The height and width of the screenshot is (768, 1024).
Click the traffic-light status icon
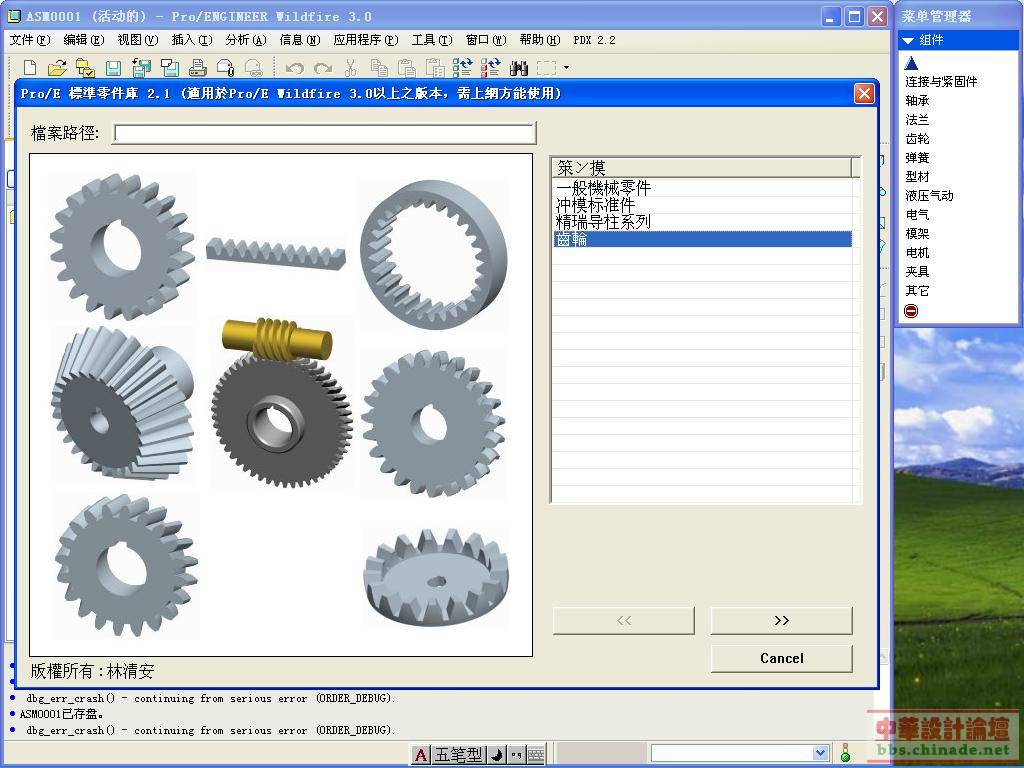pyautogui.click(x=846, y=753)
